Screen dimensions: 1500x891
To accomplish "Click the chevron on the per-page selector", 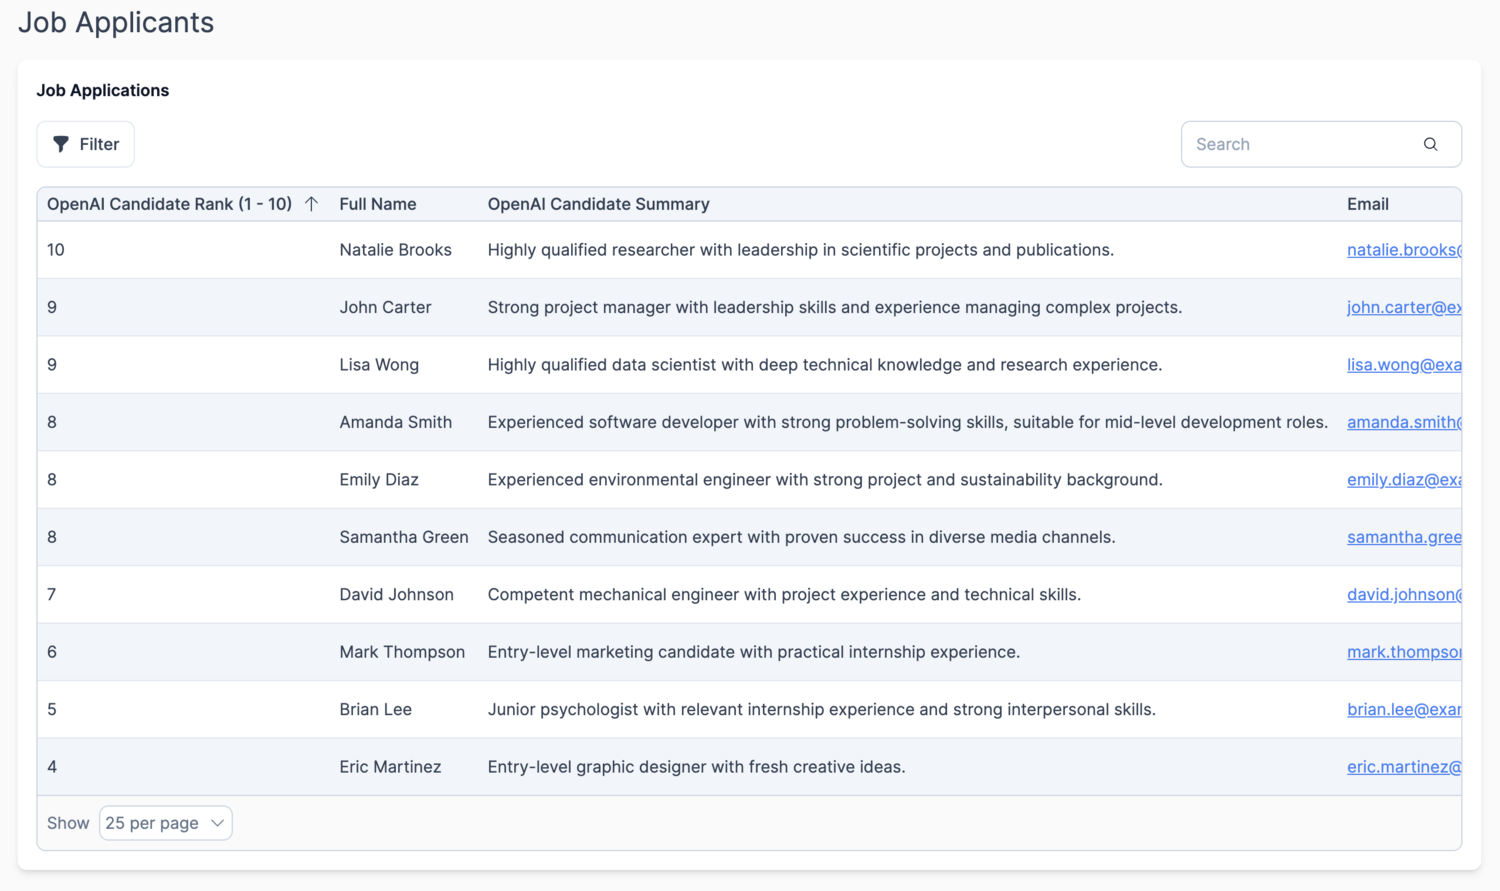I will pyautogui.click(x=218, y=822).
